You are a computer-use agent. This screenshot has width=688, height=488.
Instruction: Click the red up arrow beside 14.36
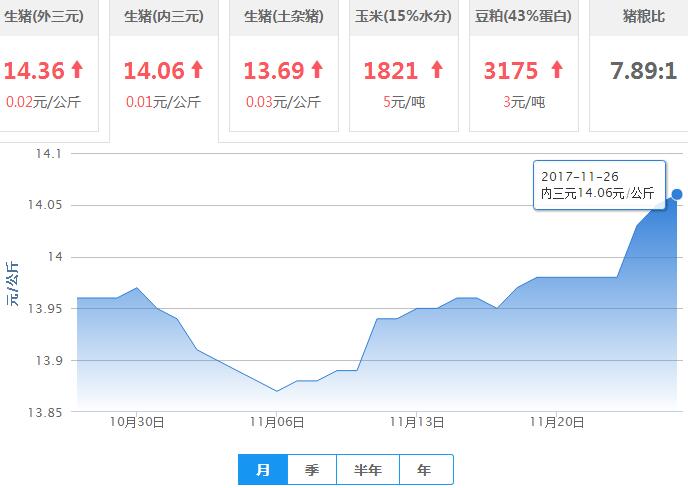pyautogui.click(x=77, y=70)
